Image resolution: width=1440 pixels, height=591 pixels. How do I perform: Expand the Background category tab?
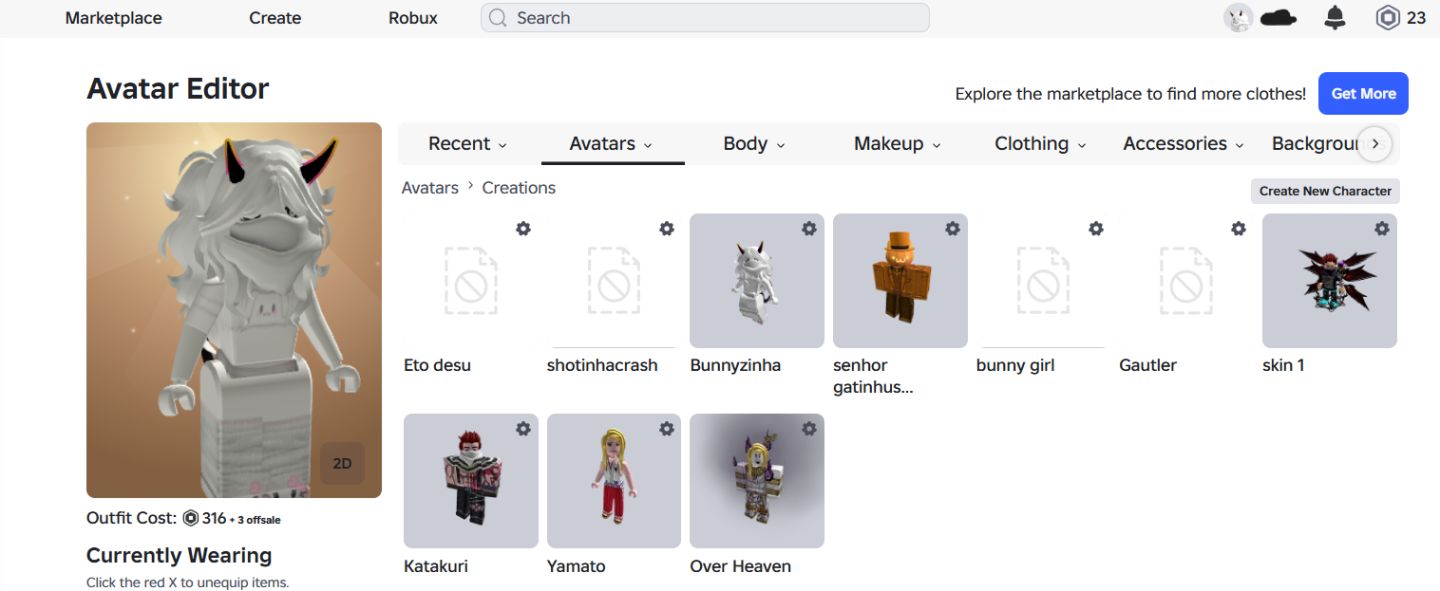tap(1315, 144)
